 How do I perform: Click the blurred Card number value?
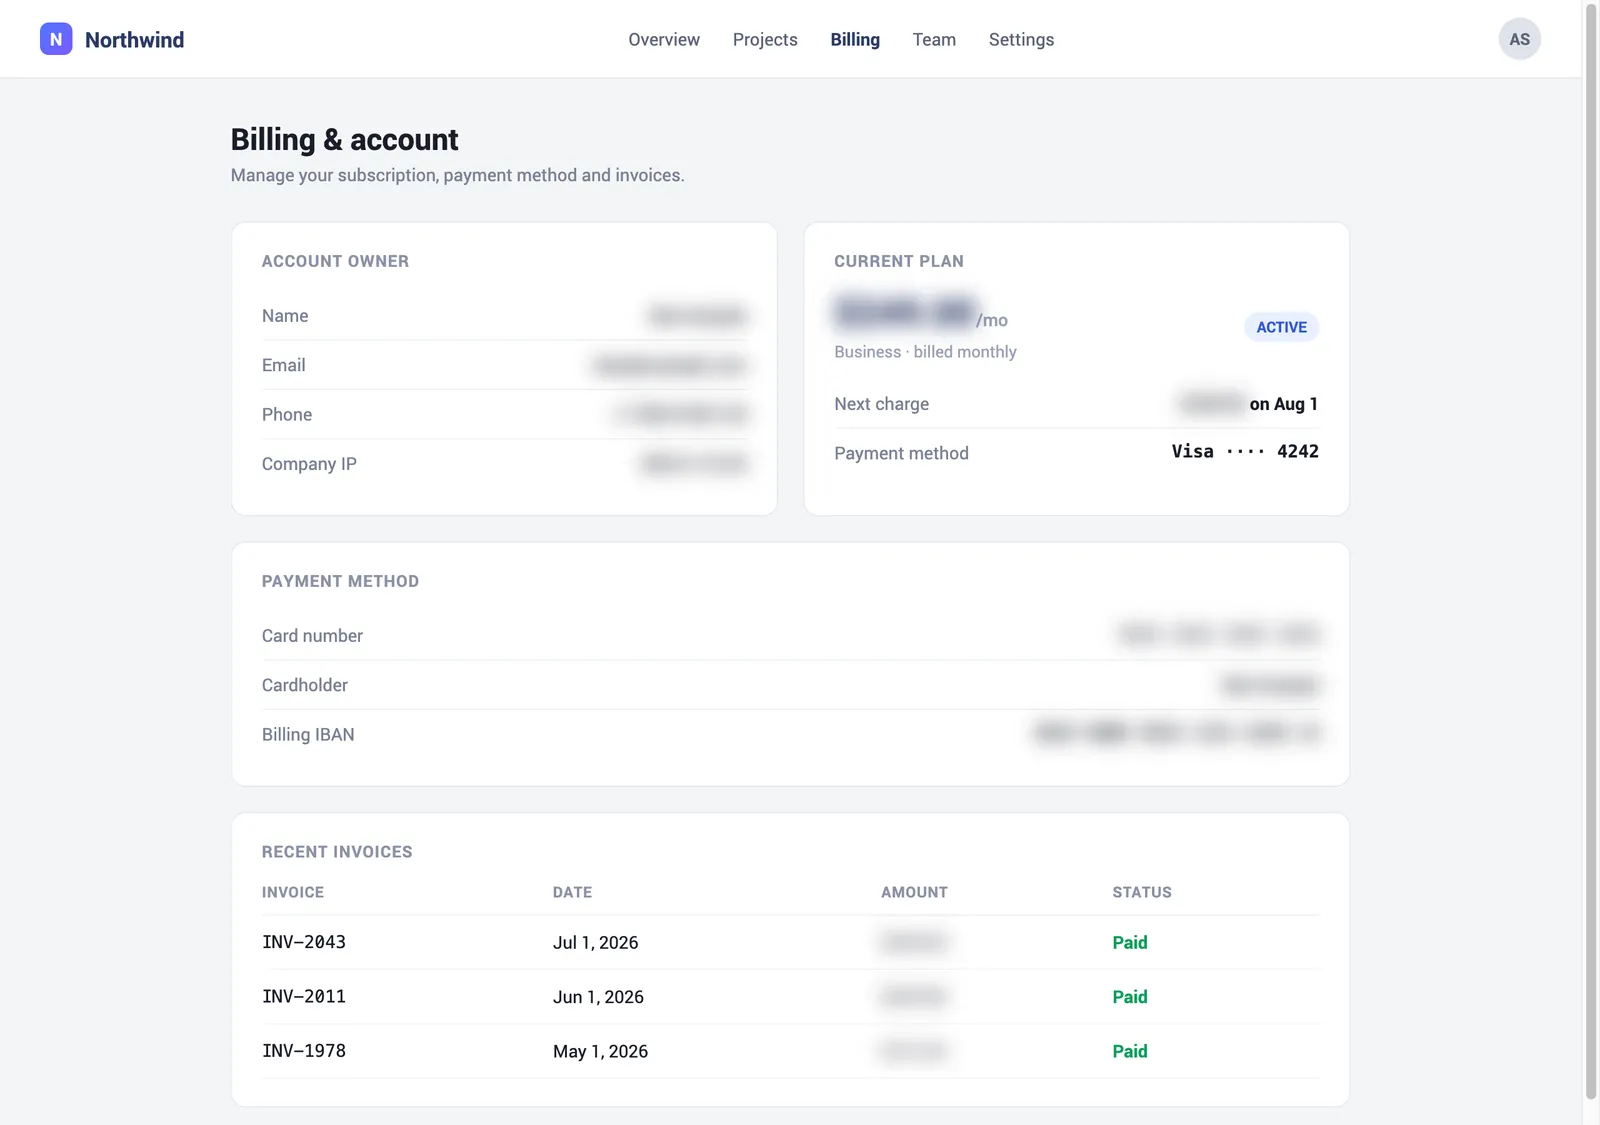pyautogui.click(x=1219, y=634)
